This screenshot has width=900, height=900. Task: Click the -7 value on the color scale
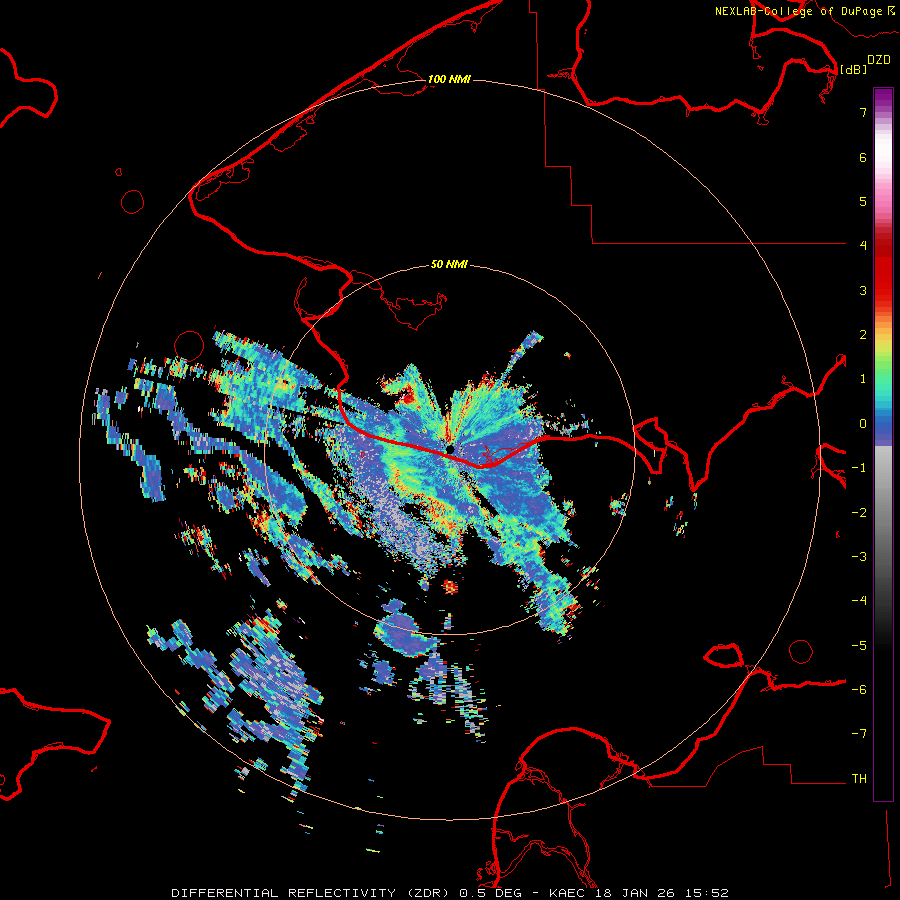point(859,734)
